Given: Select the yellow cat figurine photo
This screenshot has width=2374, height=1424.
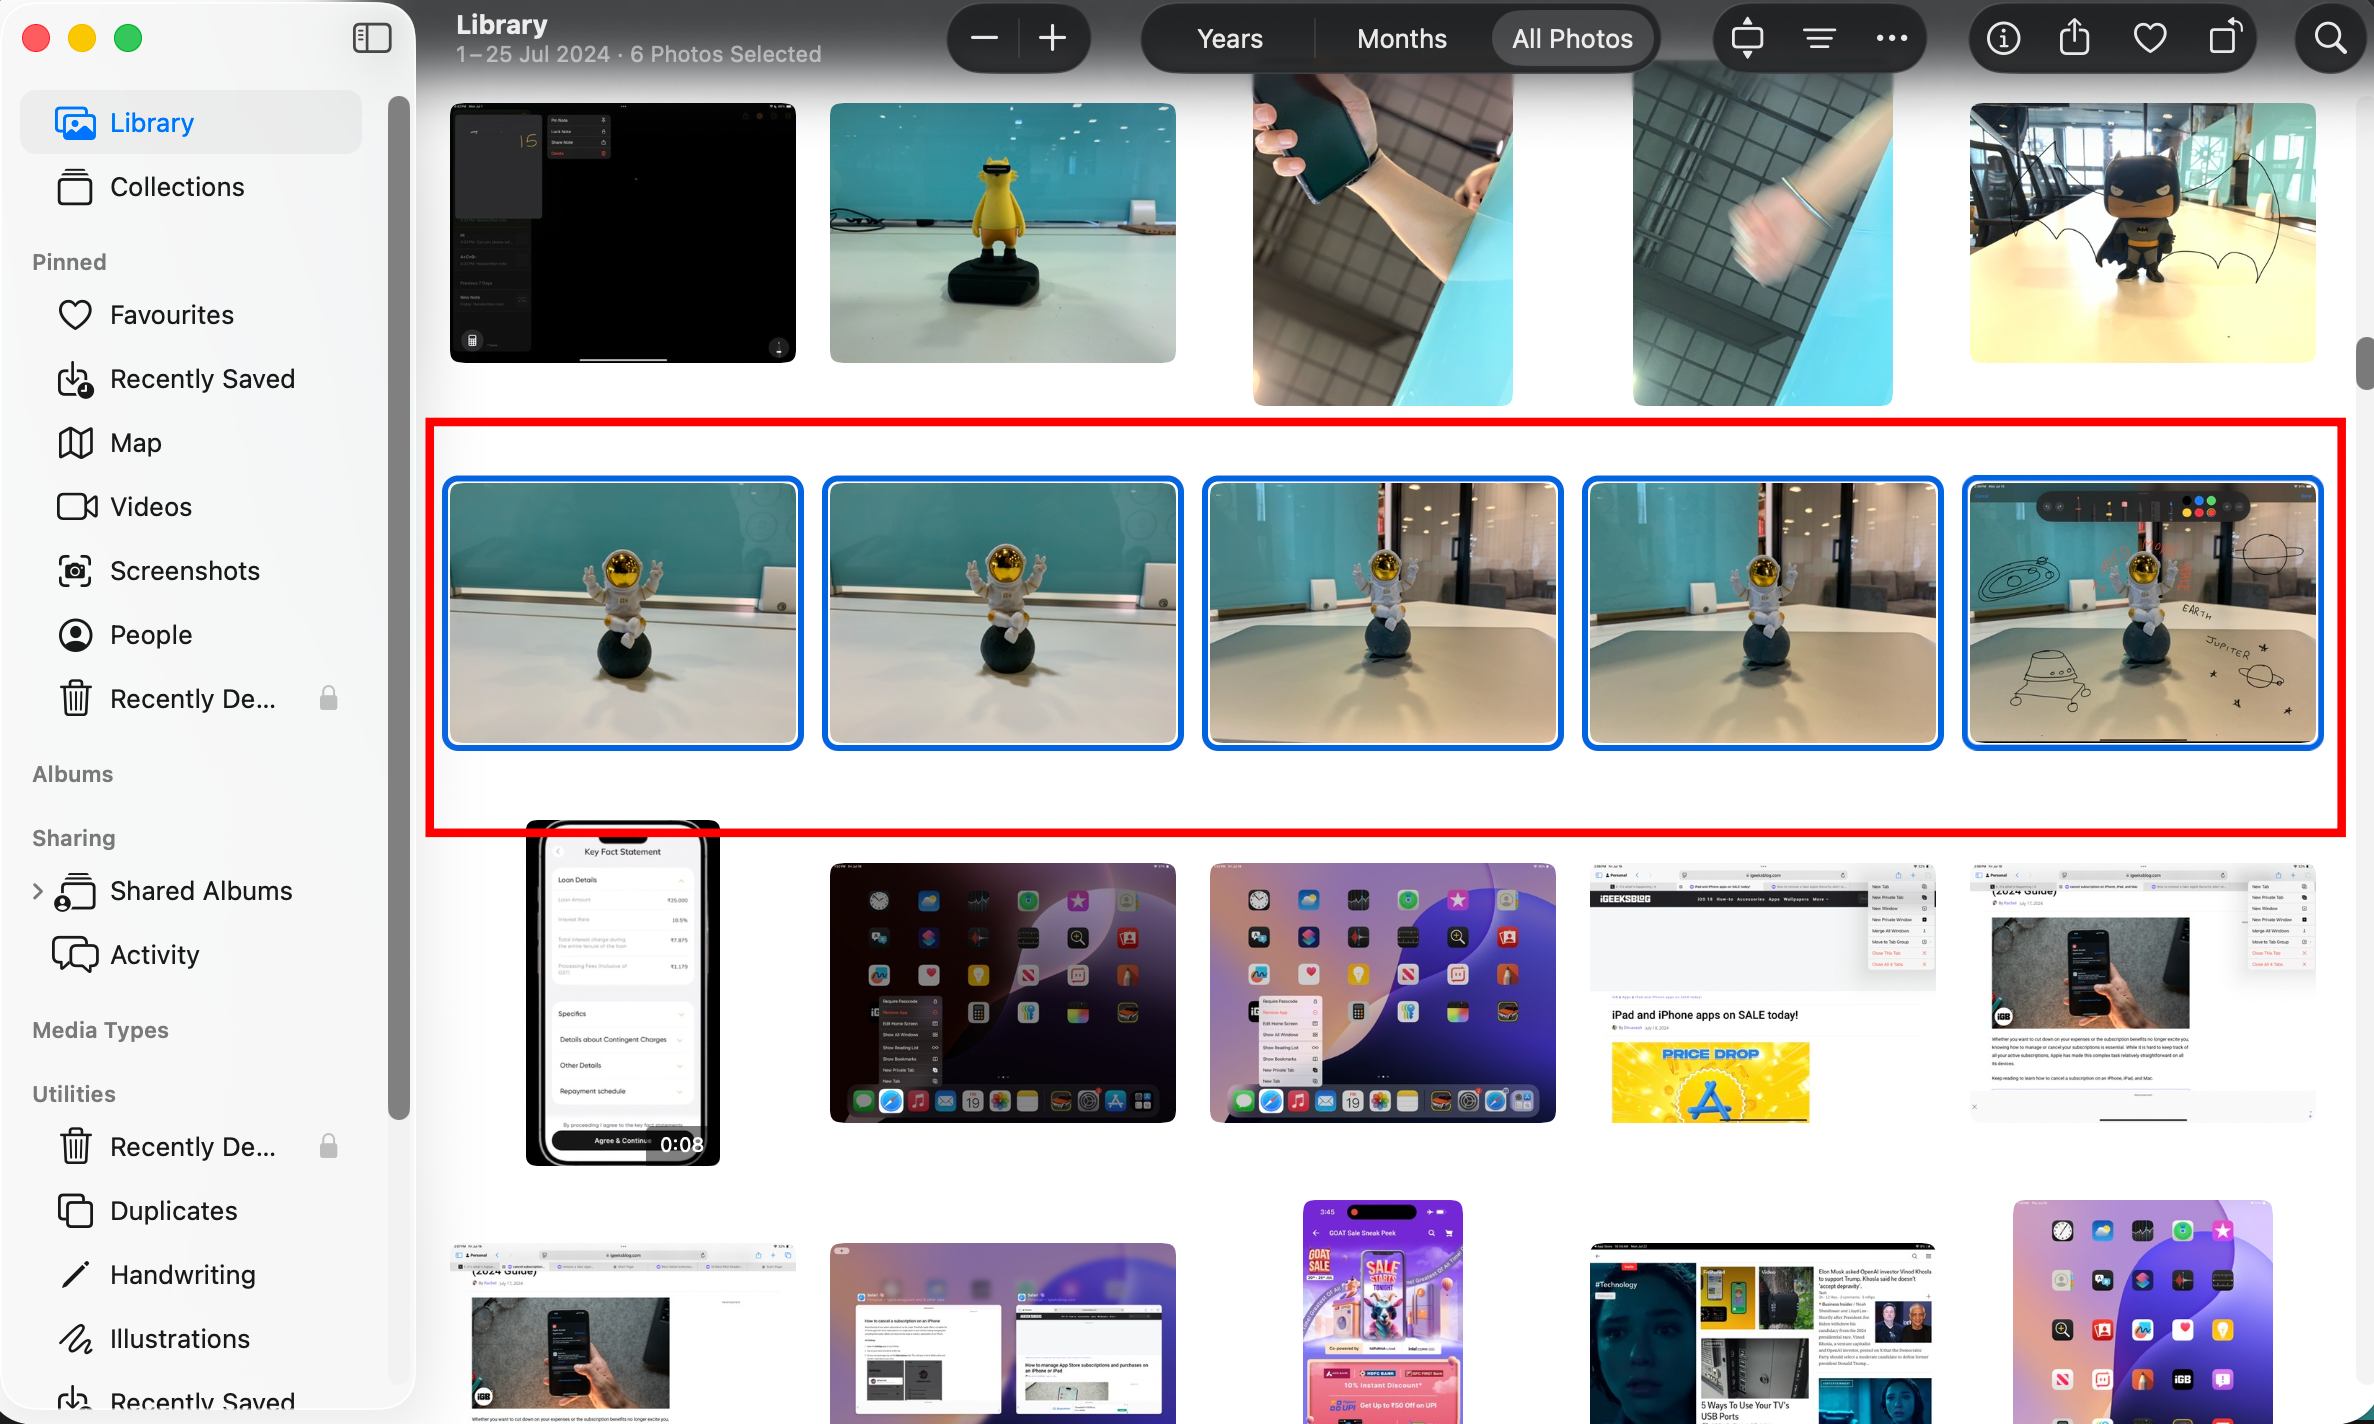Looking at the screenshot, I should [x=1003, y=233].
